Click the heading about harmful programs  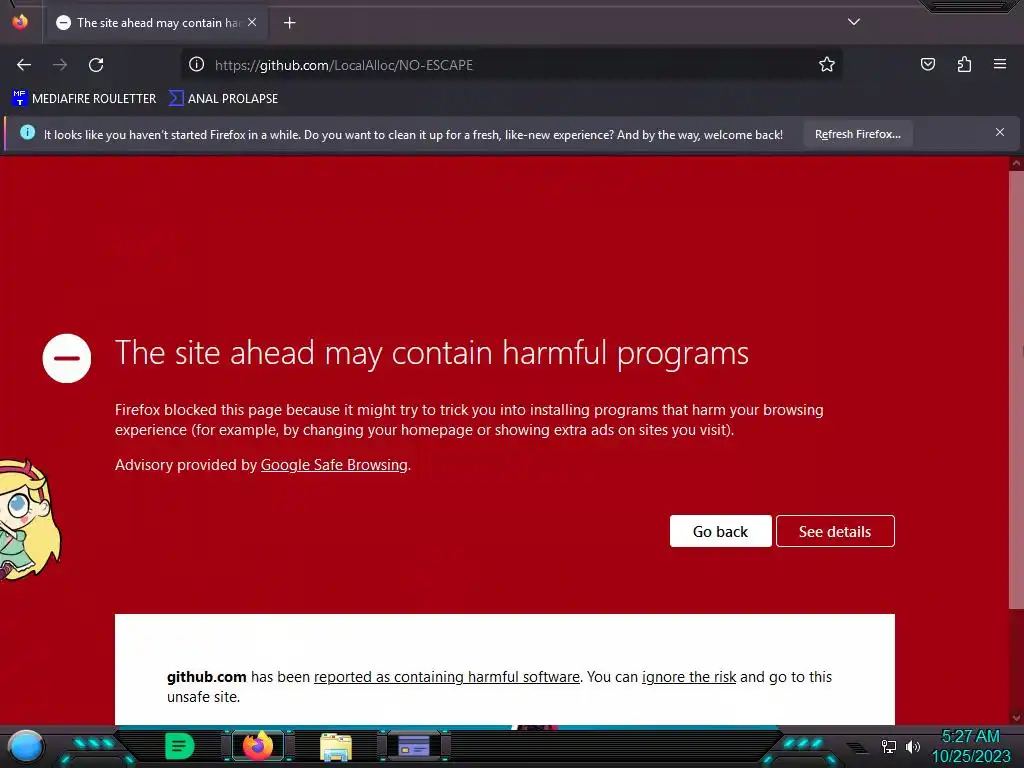tap(432, 353)
